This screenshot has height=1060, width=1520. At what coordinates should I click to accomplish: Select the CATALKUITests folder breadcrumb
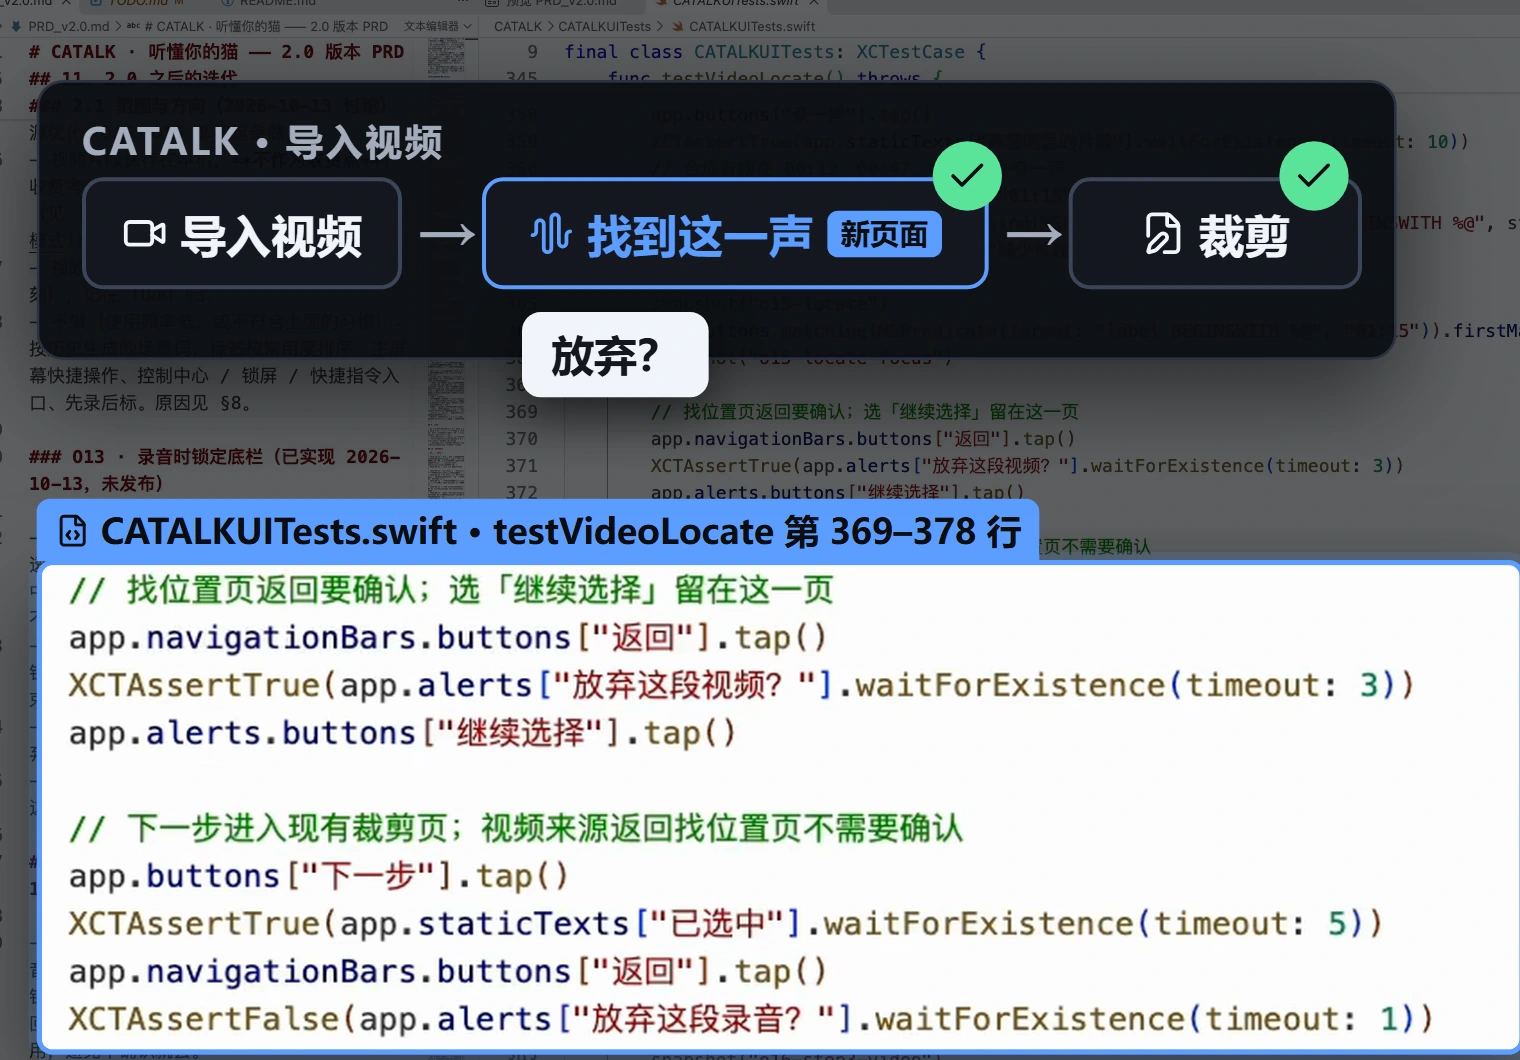click(604, 27)
